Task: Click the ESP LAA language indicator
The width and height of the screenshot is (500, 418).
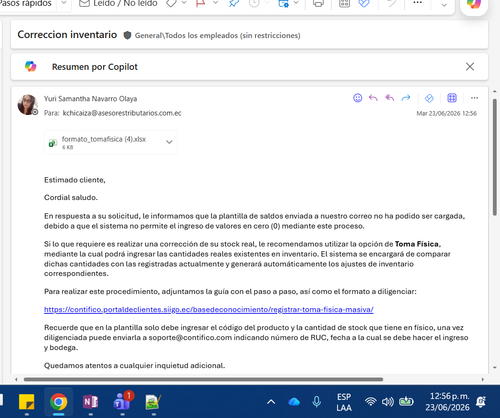Action: pyautogui.click(x=344, y=402)
